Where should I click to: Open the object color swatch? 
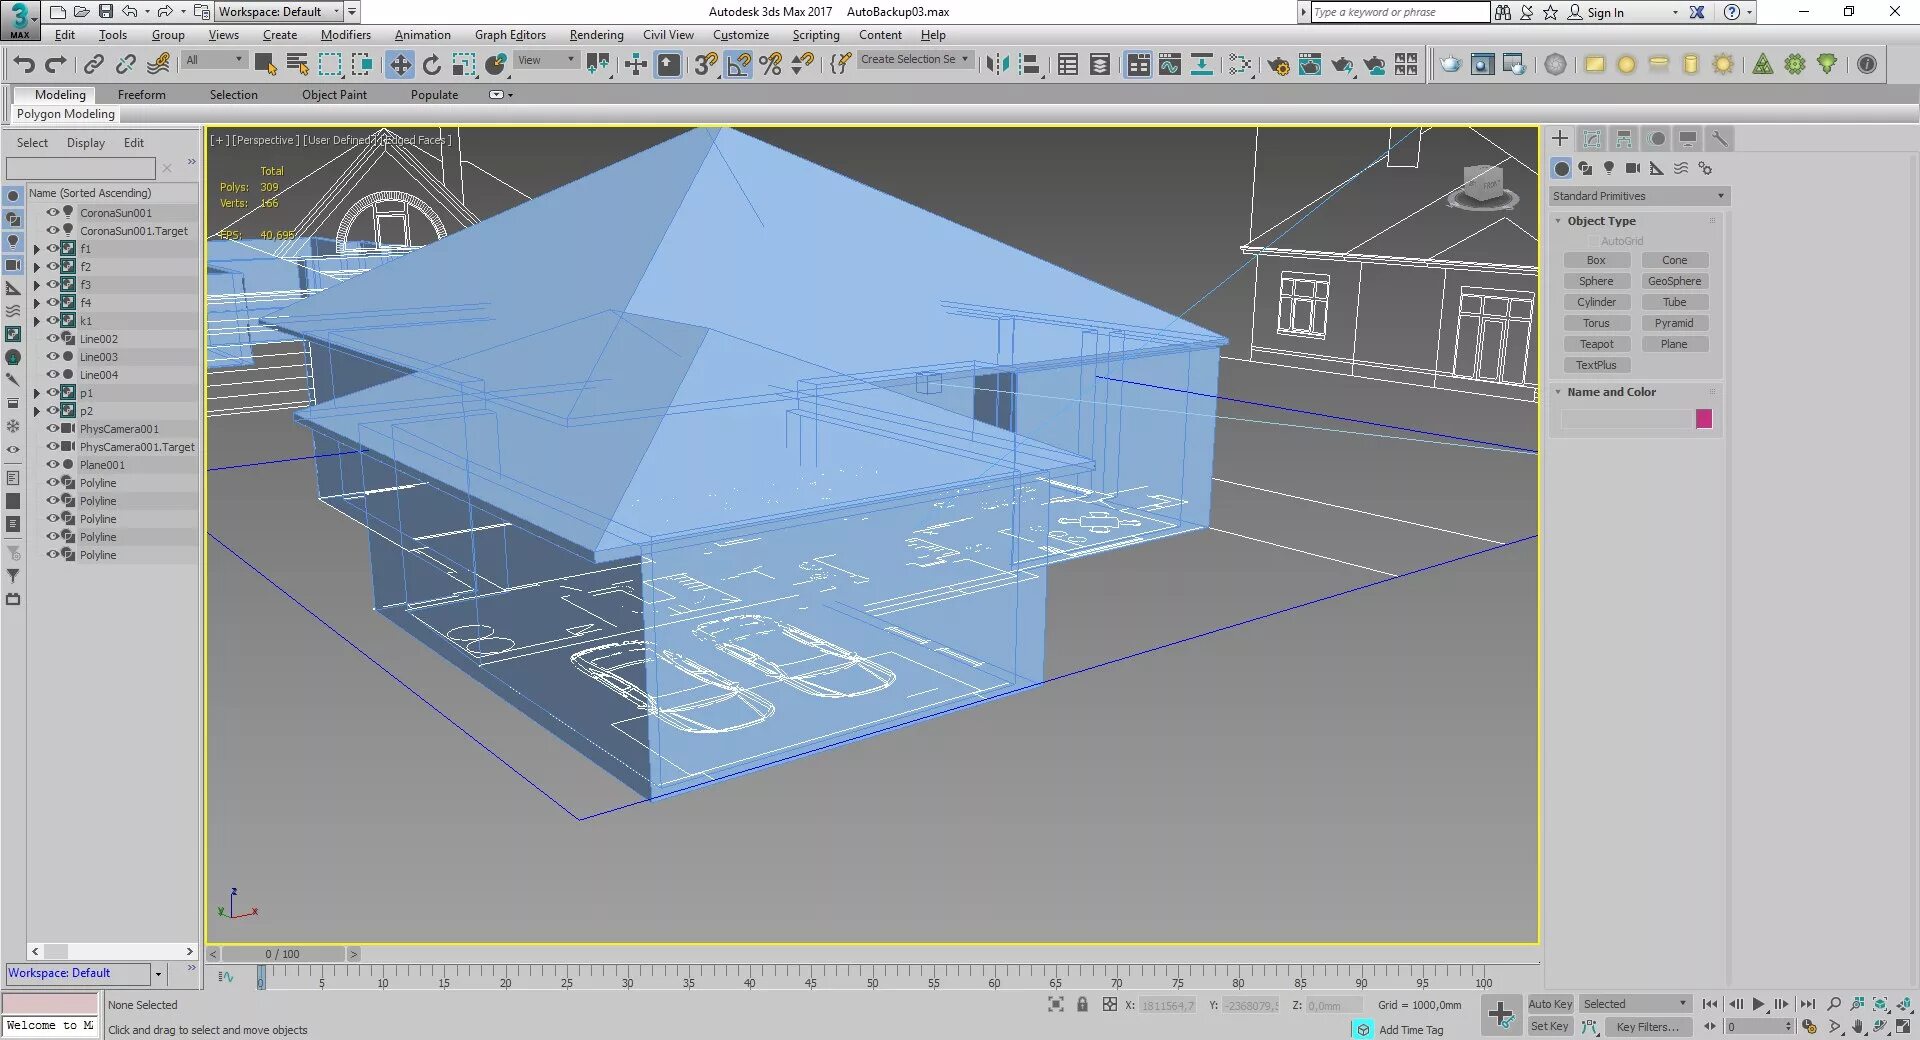[x=1704, y=419]
